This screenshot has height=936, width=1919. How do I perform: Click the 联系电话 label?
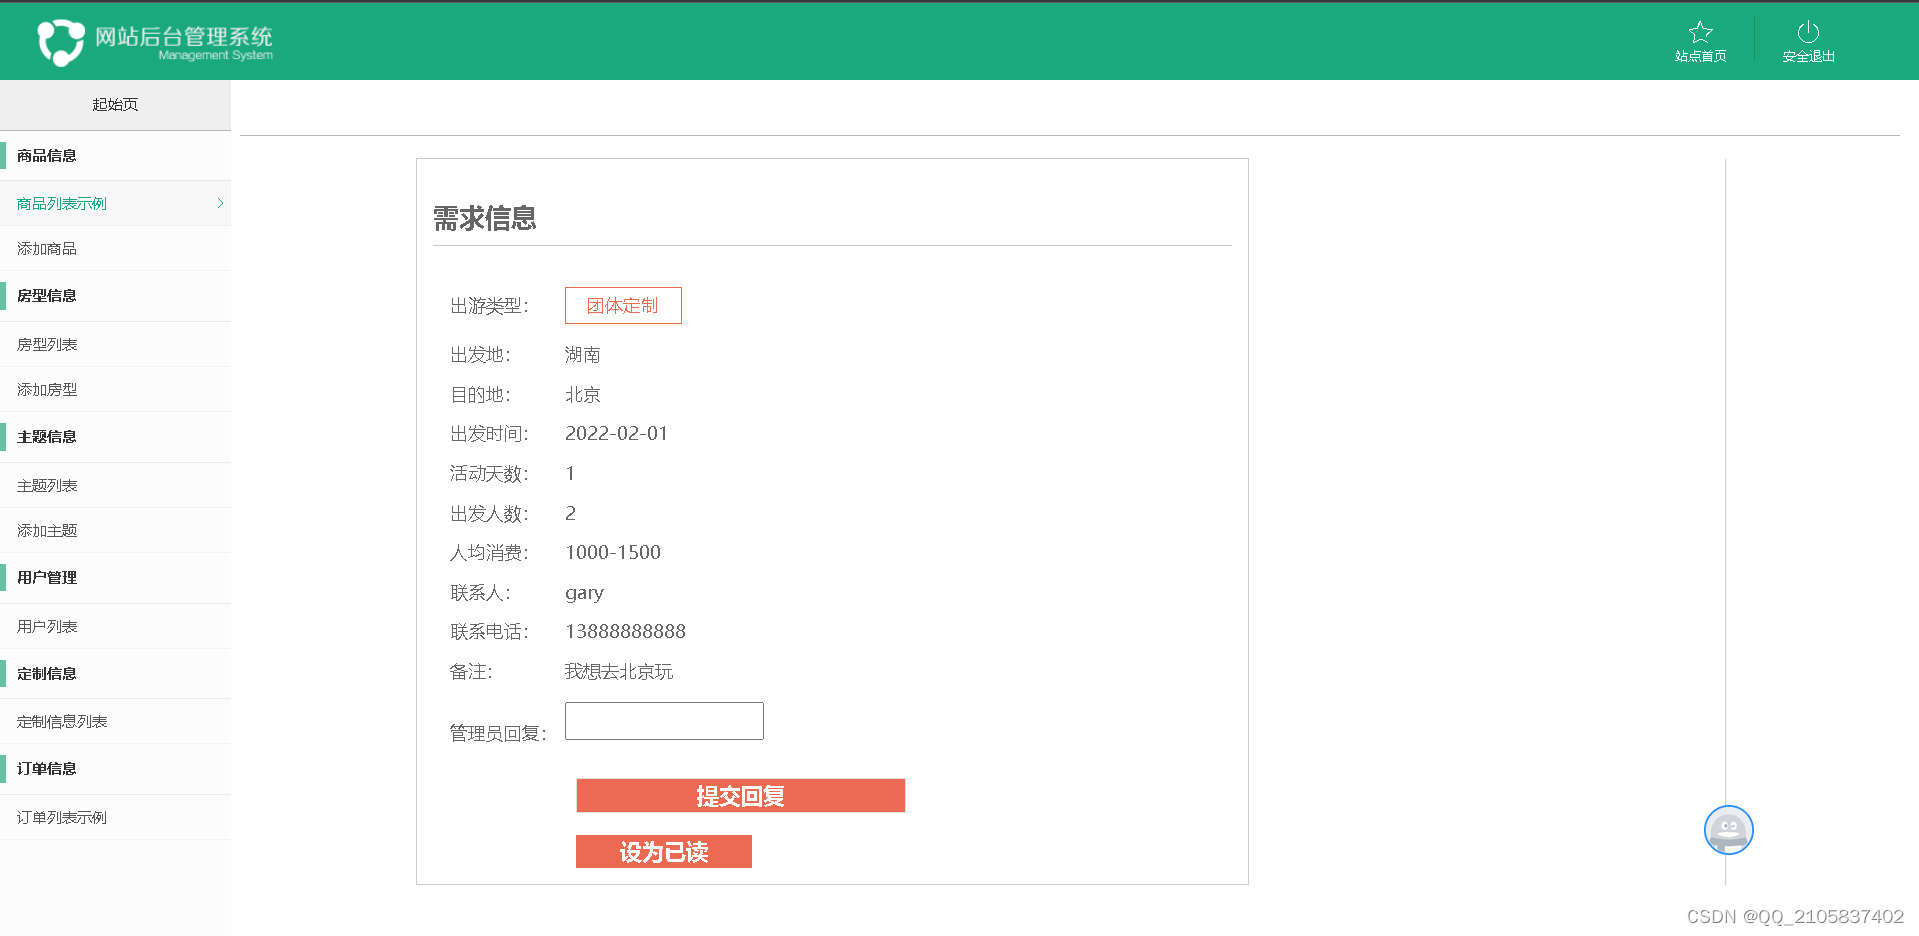click(x=489, y=632)
